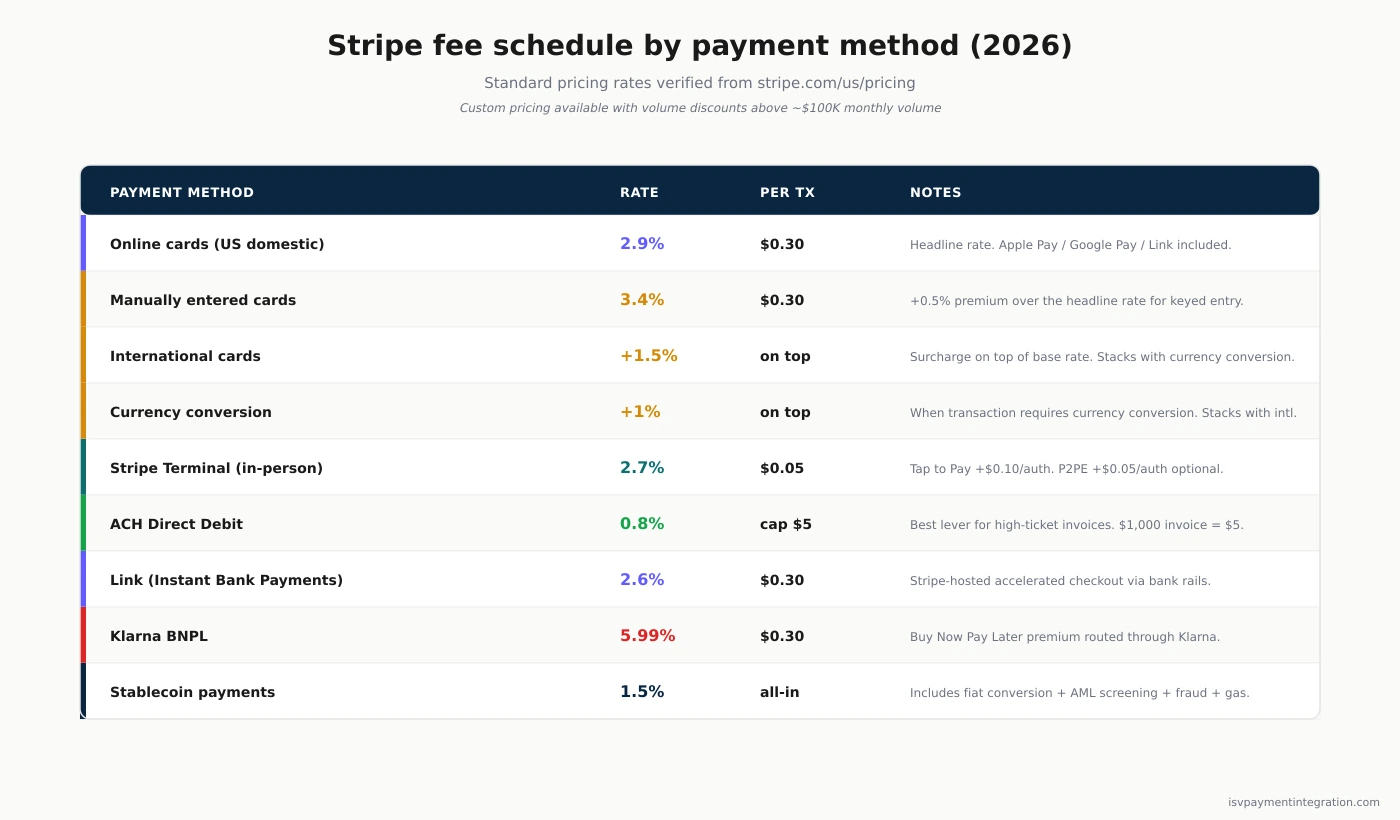Viewport: 1400px width, 820px height.
Task: Click 'on top' in International cards row
Action: 785,356
